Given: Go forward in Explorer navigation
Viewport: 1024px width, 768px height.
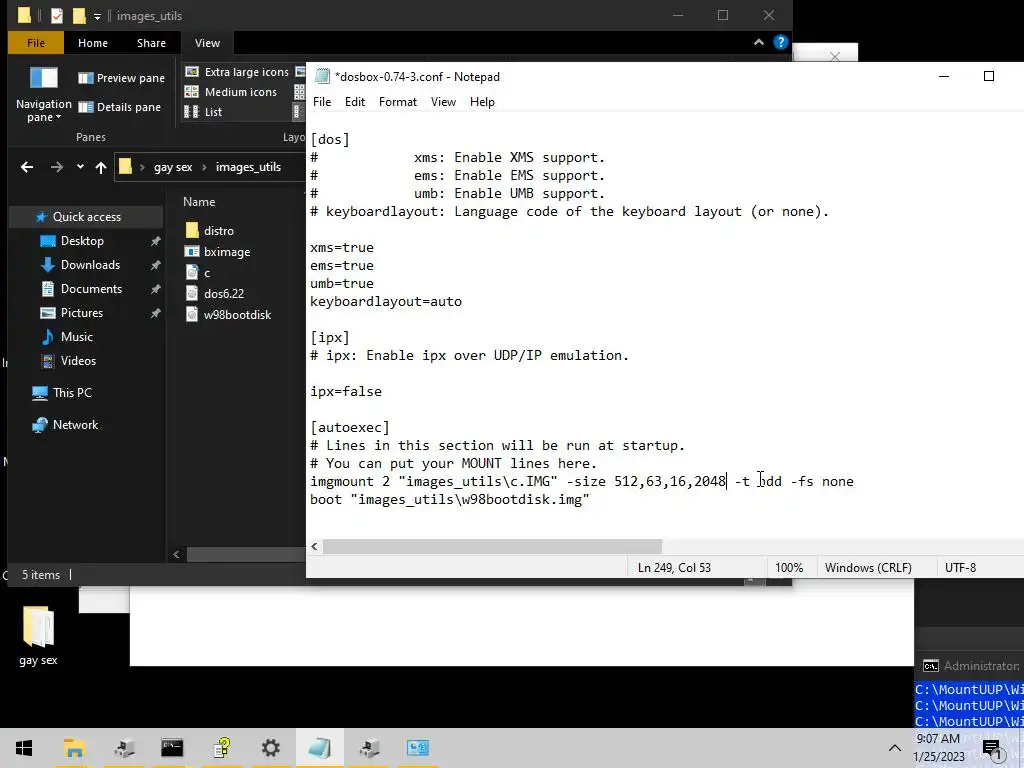Looking at the screenshot, I should pyautogui.click(x=57, y=167).
